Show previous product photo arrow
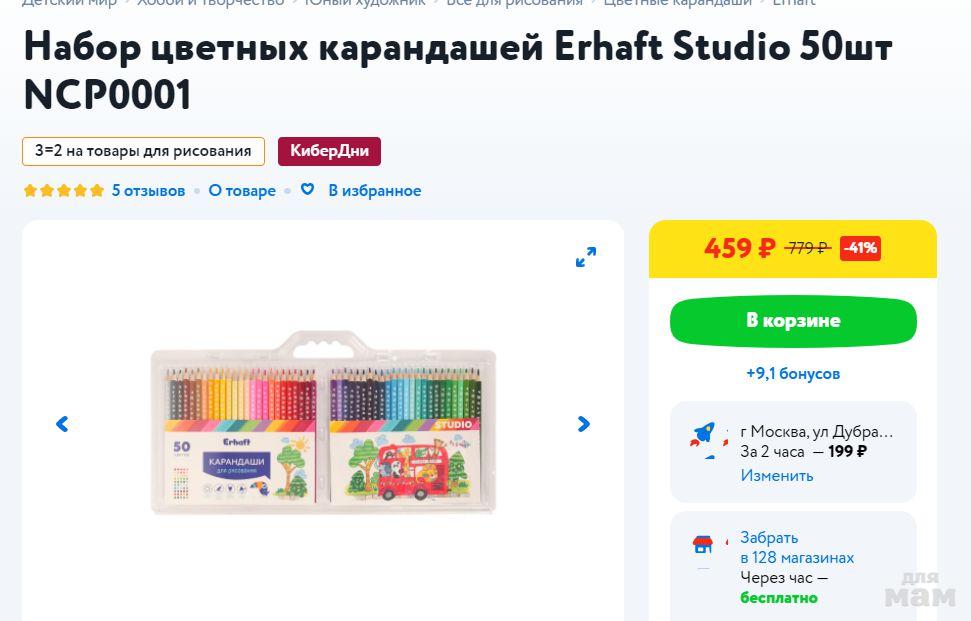The width and height of the screenshot is (971, 621). pos(62,424)
